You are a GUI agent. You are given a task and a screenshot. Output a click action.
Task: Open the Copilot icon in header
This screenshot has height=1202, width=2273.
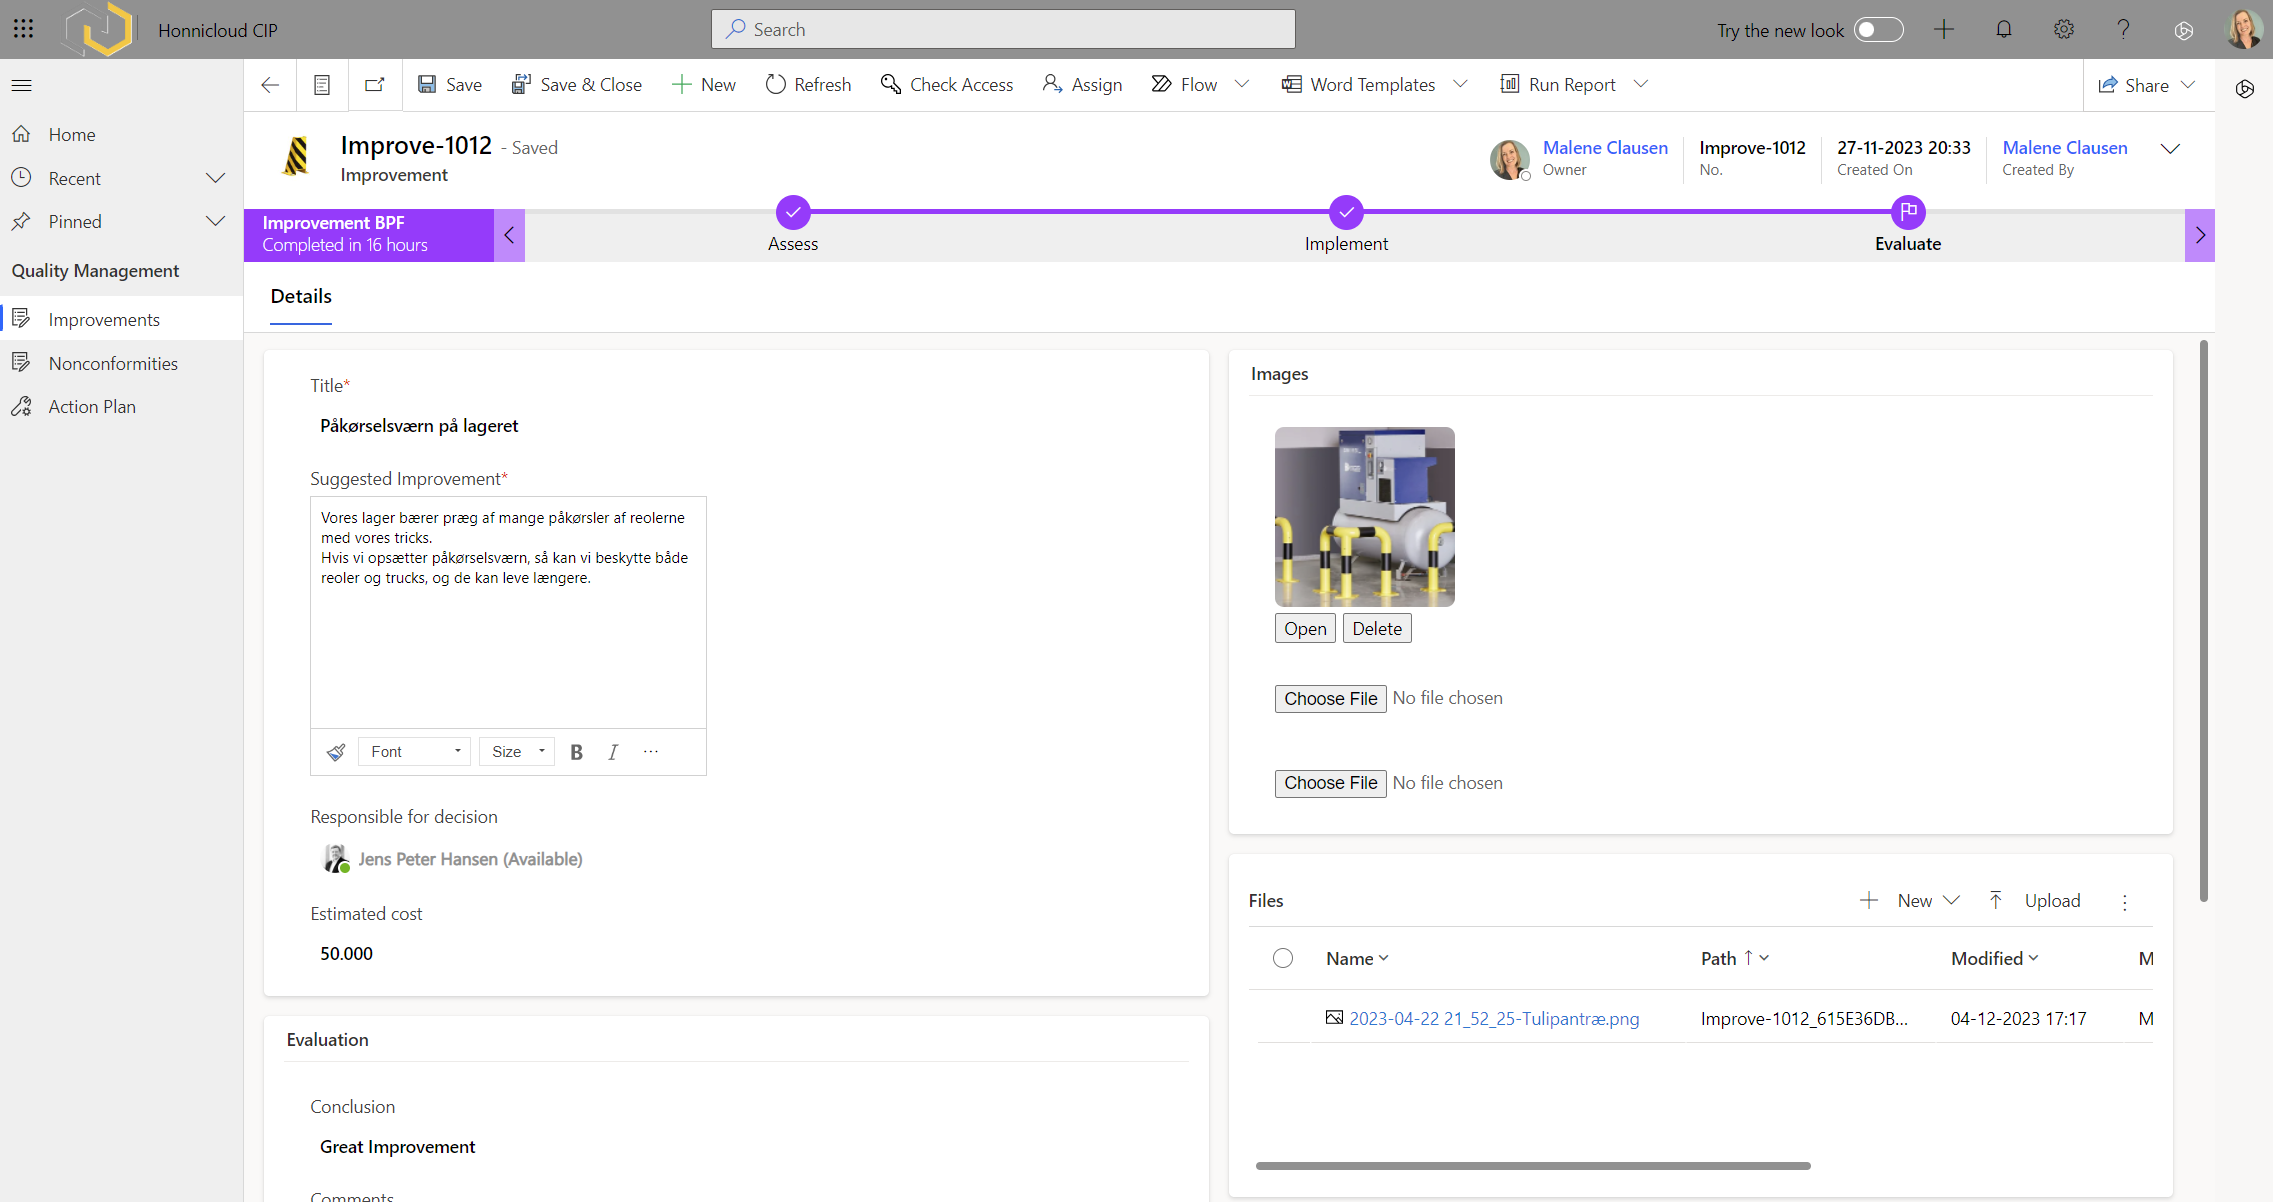pos(2184,30)
